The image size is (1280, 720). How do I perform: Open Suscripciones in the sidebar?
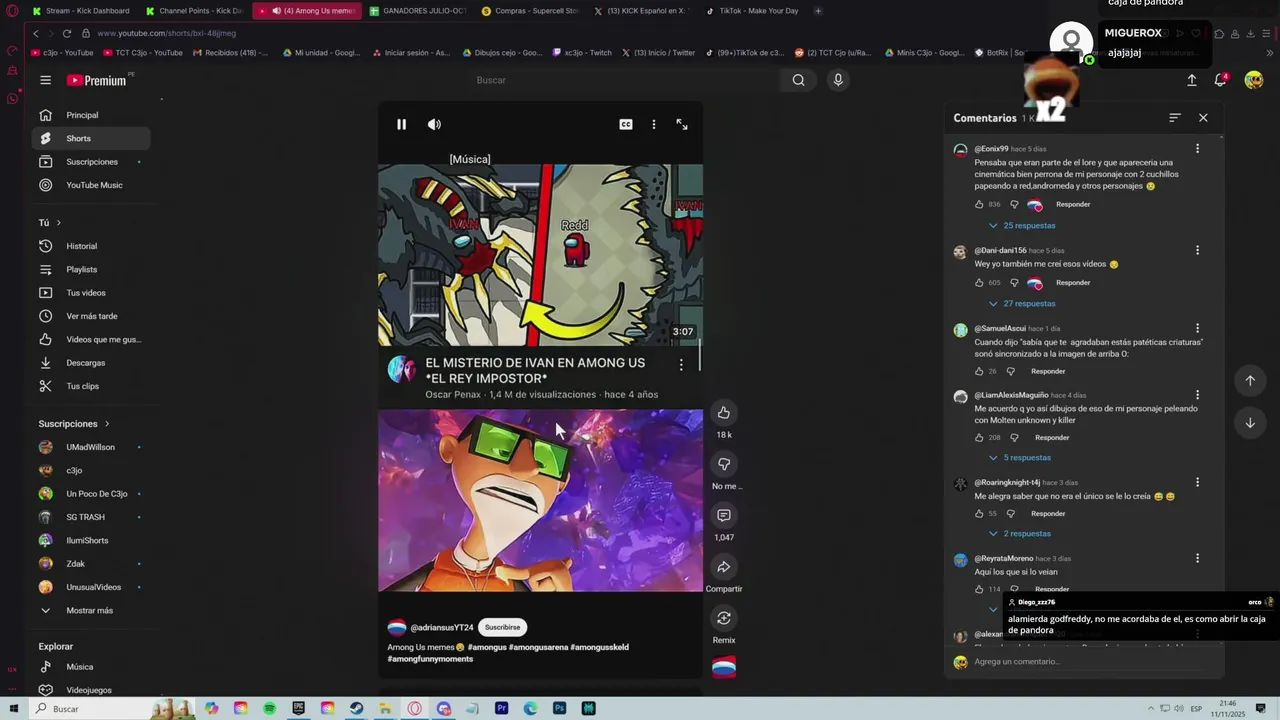pyautogui.click(x=91, y=161)
